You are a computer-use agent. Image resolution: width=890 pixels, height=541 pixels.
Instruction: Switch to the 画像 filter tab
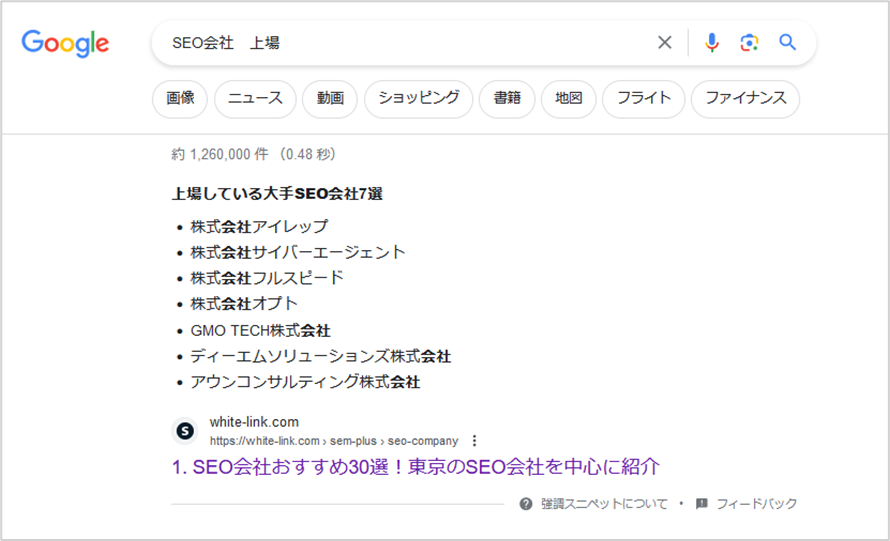tap(180, 99)
